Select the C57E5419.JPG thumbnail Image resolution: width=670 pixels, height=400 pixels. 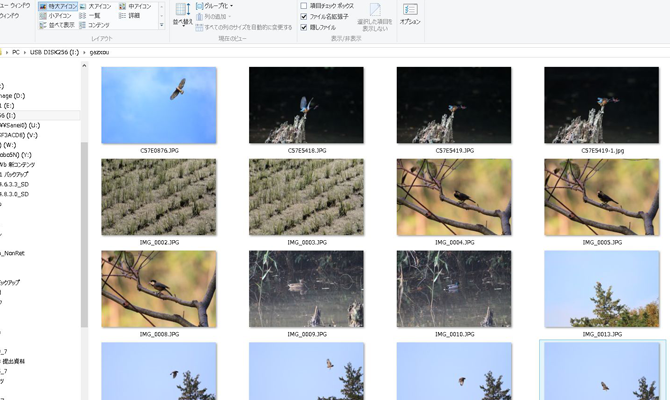454,105
